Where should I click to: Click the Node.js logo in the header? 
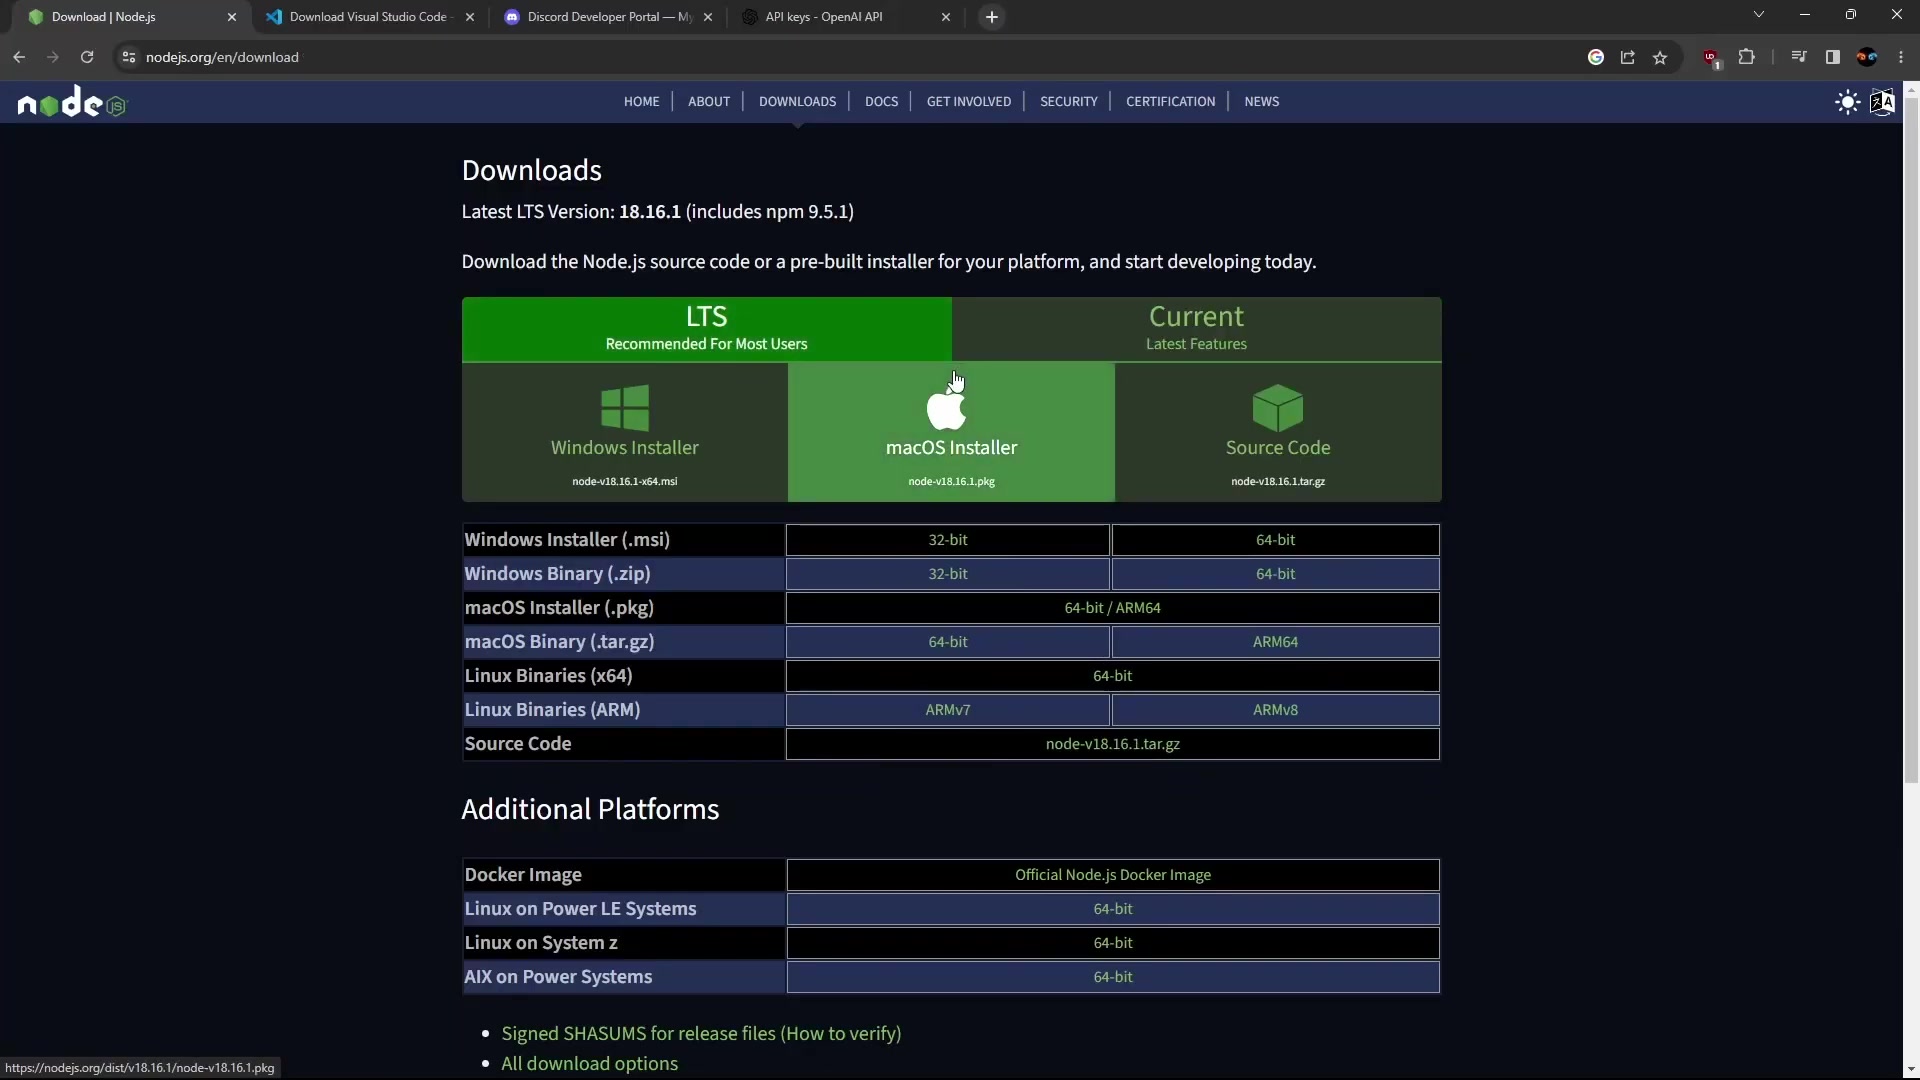click(73, 102)
